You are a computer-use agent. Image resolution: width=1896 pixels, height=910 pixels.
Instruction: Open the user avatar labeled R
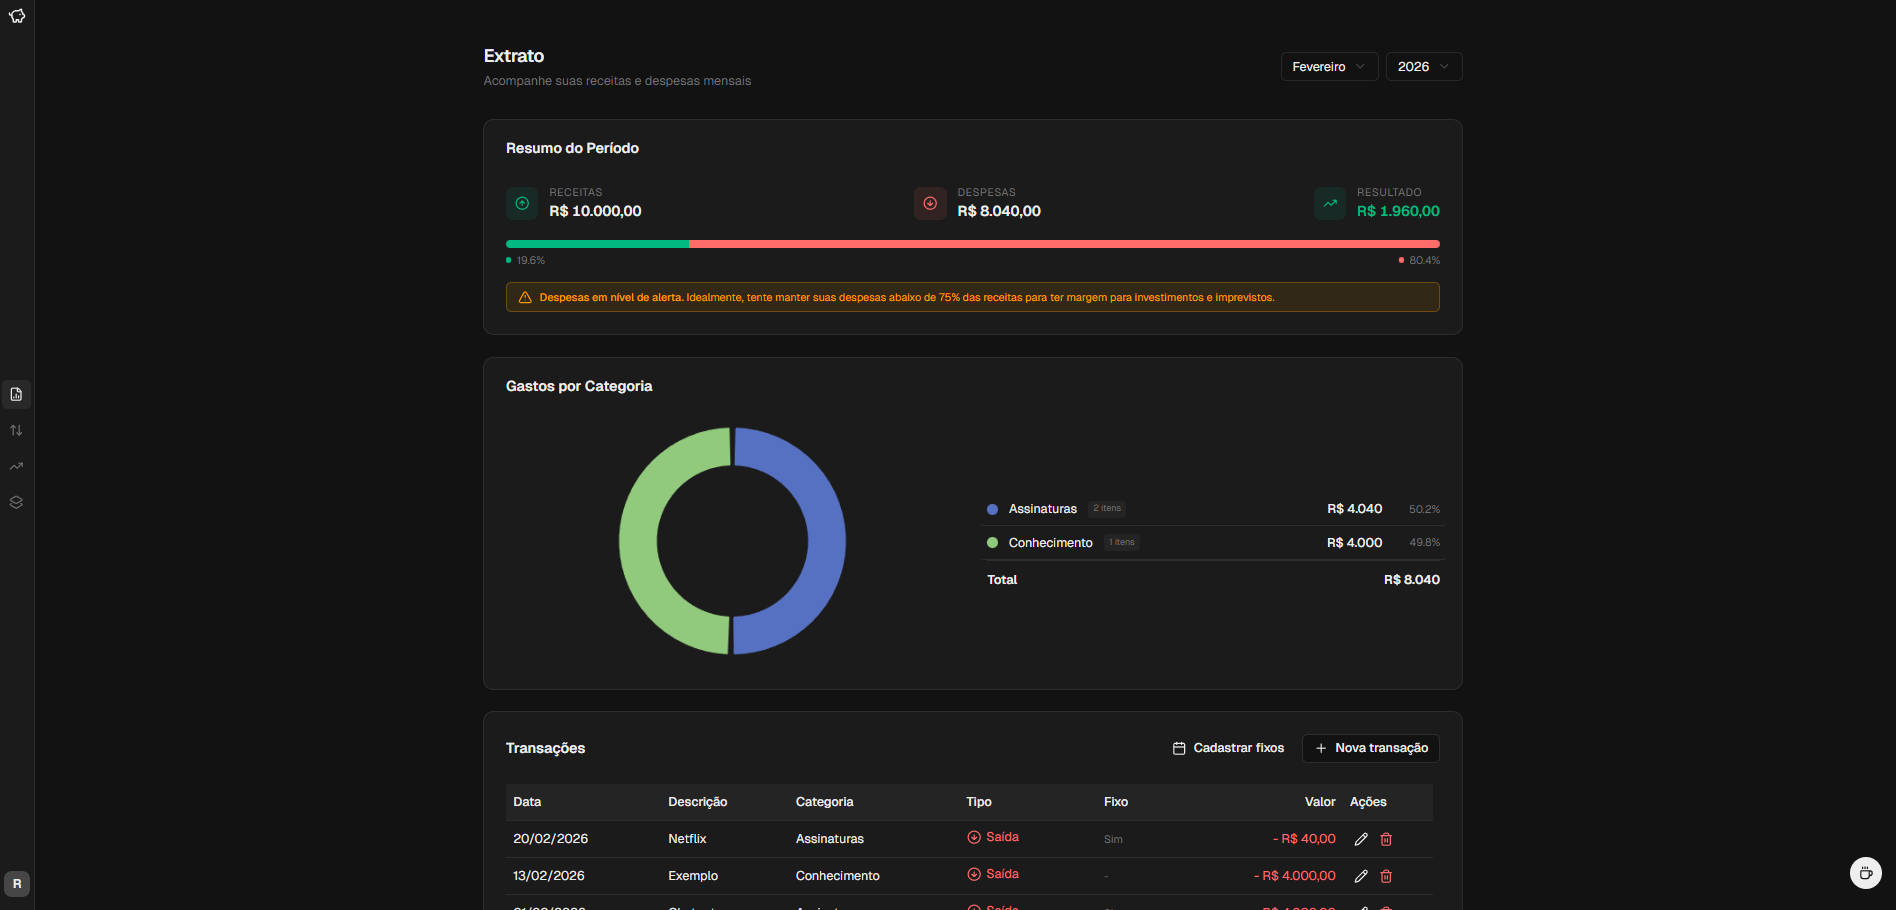coord(17,884)
